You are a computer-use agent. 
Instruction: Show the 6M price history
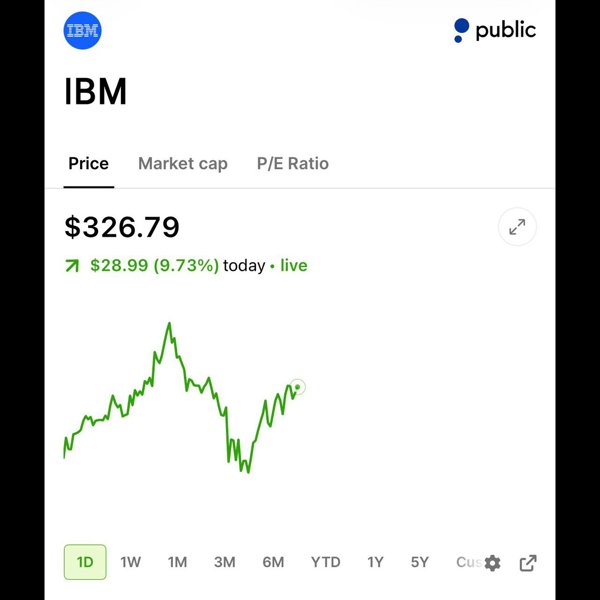pyautogui.click(x=273, y=562)
